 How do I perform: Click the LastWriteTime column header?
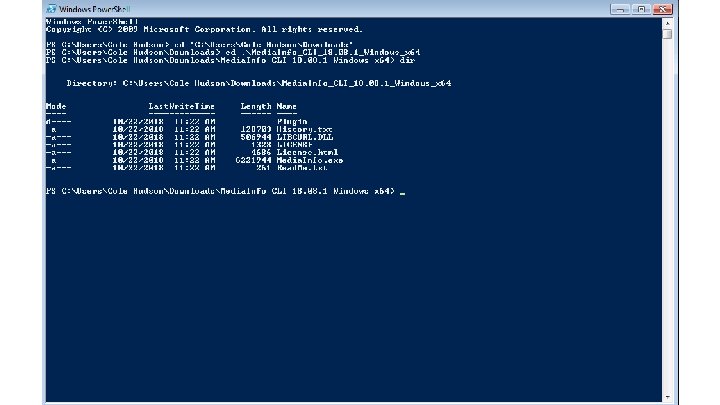181,106
